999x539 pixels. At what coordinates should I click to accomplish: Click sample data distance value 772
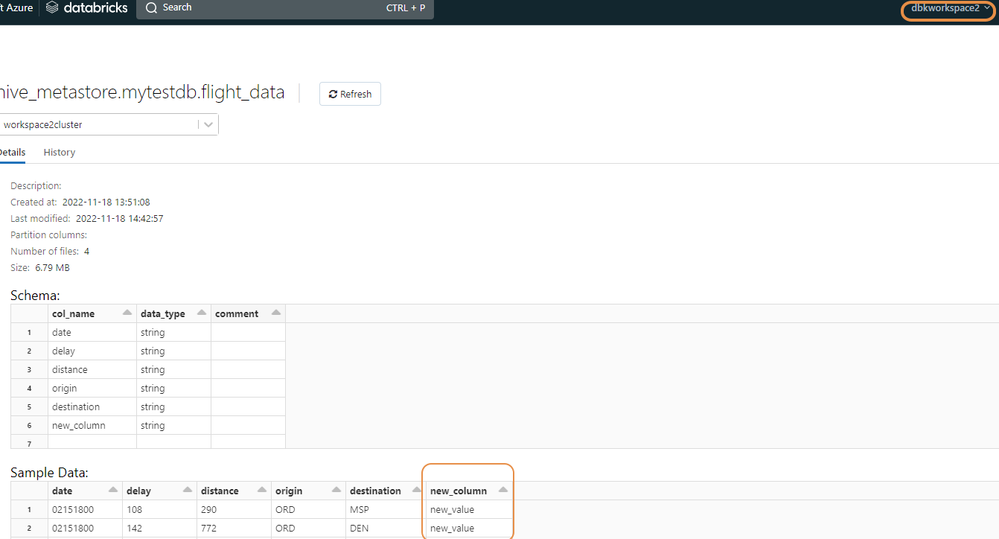click(208, 528)
